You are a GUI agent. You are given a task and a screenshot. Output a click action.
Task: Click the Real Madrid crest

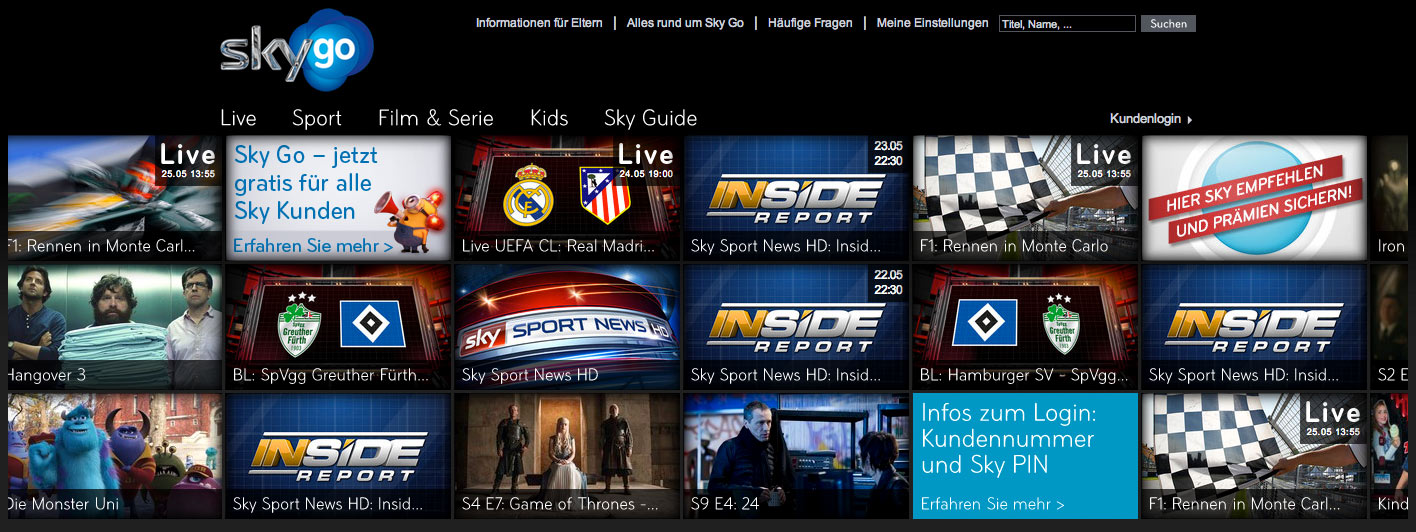click(528, 195)
